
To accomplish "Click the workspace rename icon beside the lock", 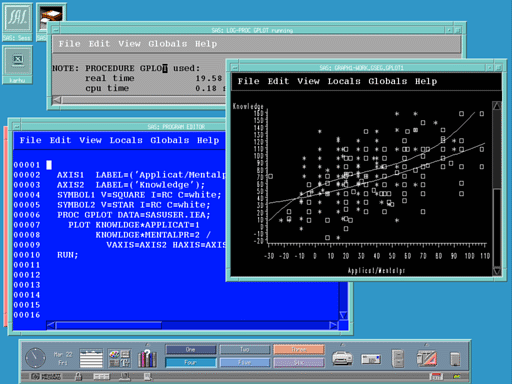I will 101,377.
